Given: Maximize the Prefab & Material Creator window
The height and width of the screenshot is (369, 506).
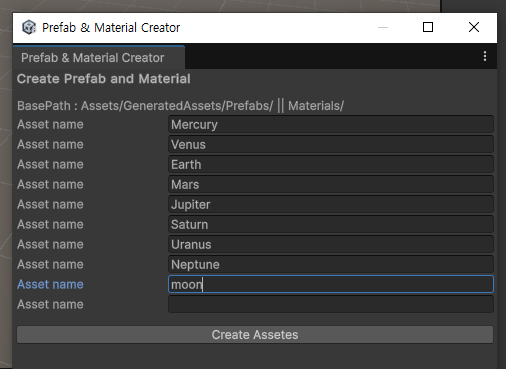Looking at the screenshot, I should (x=428, y=27).
